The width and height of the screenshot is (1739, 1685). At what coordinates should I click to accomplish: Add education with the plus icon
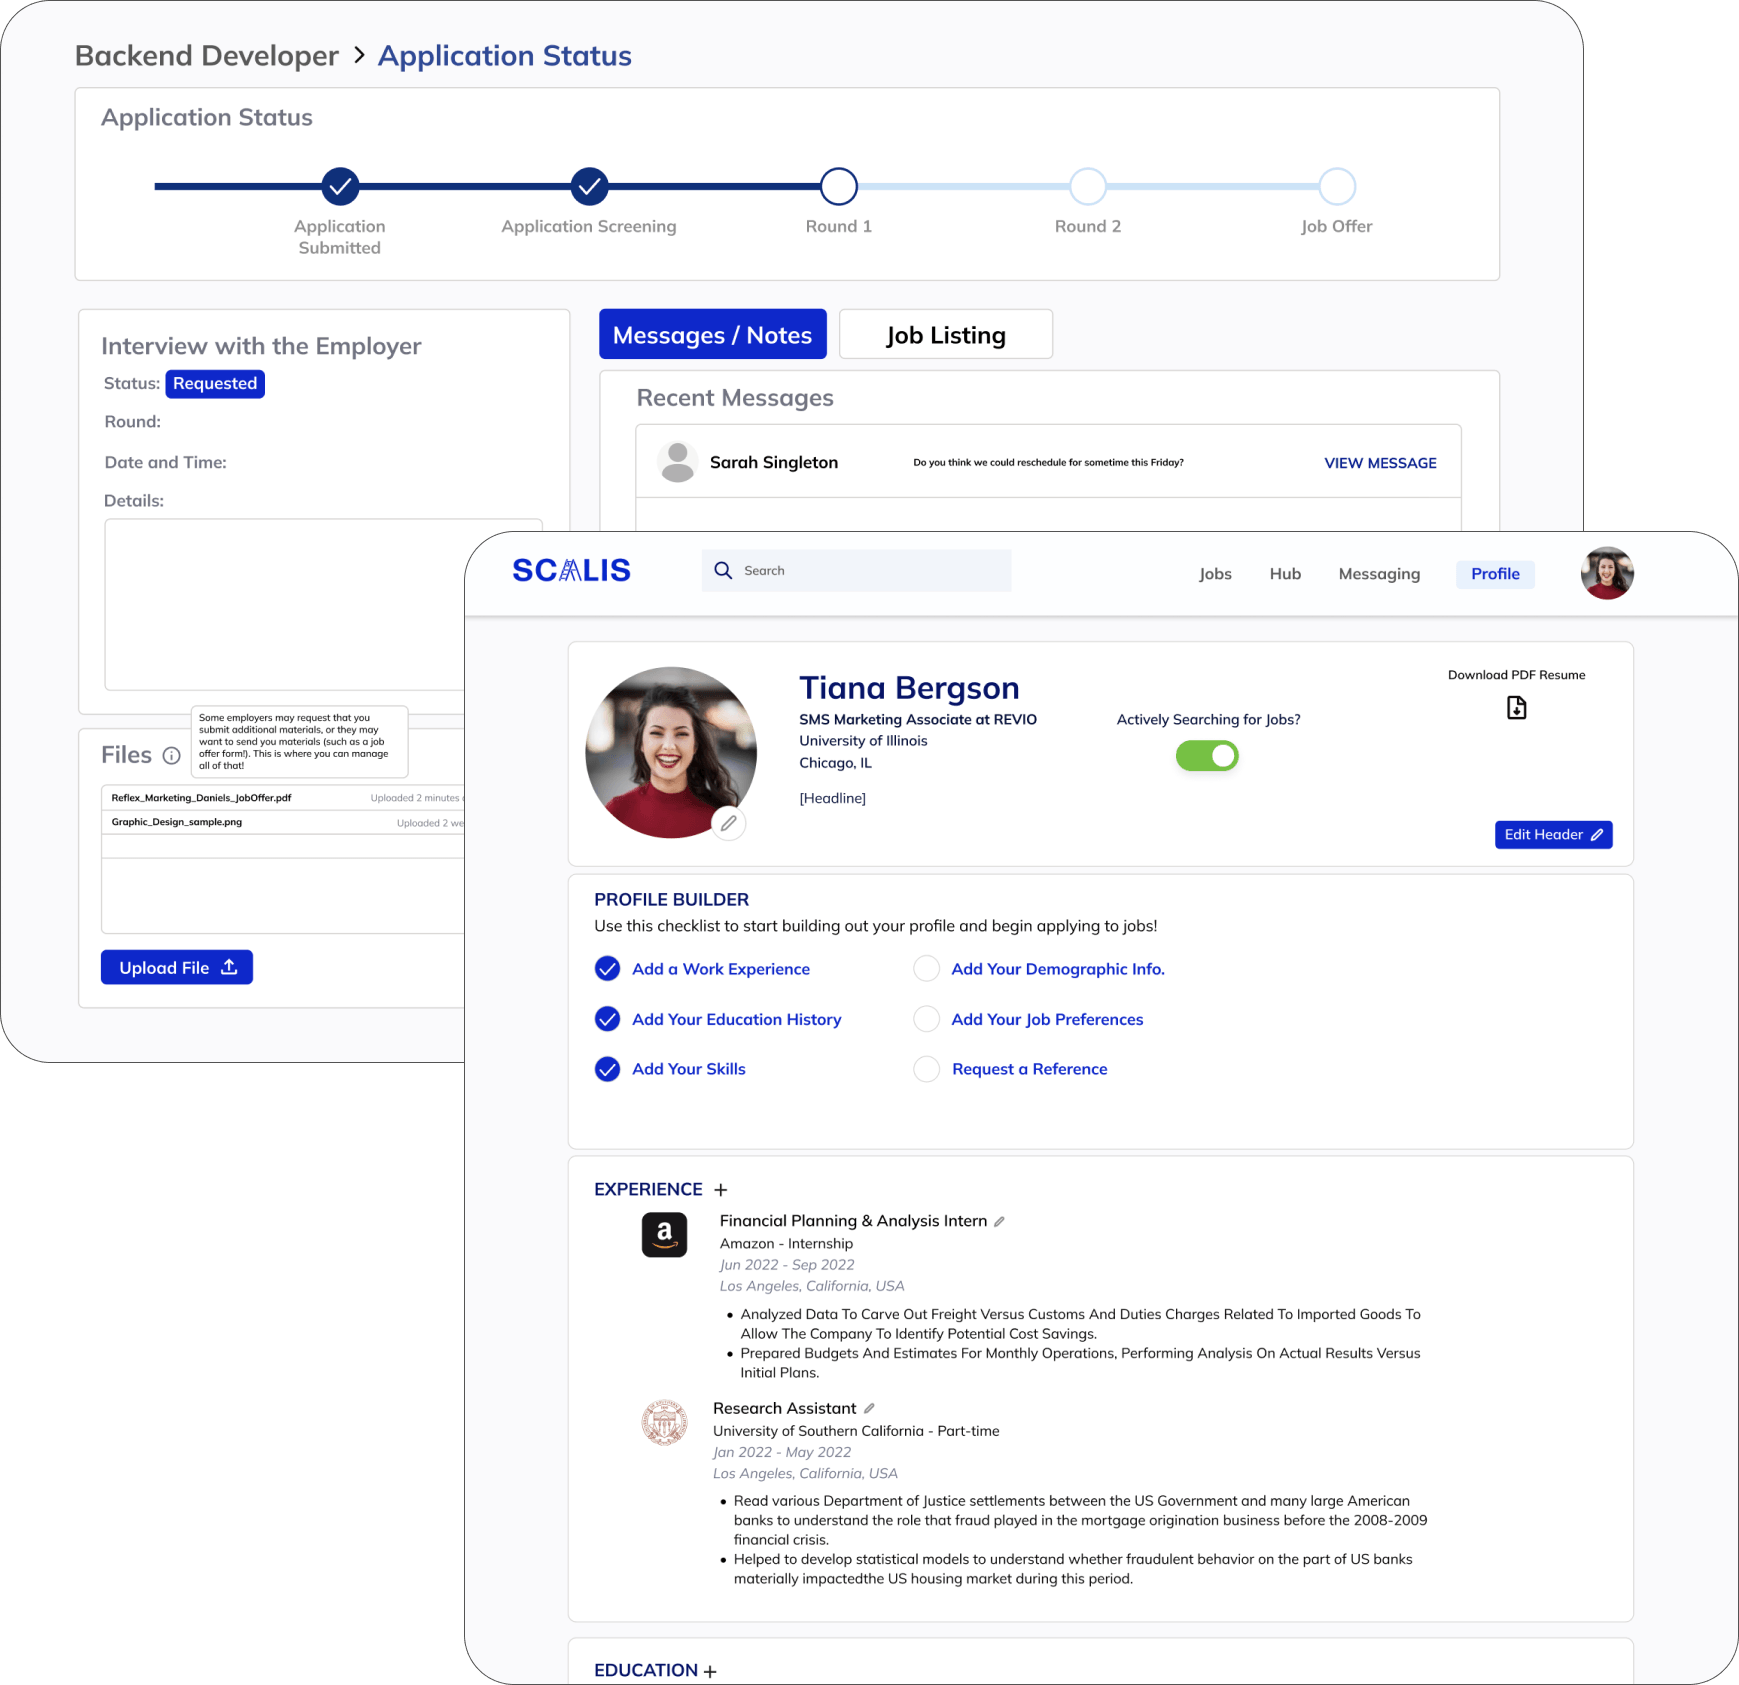click(710, 1671)
